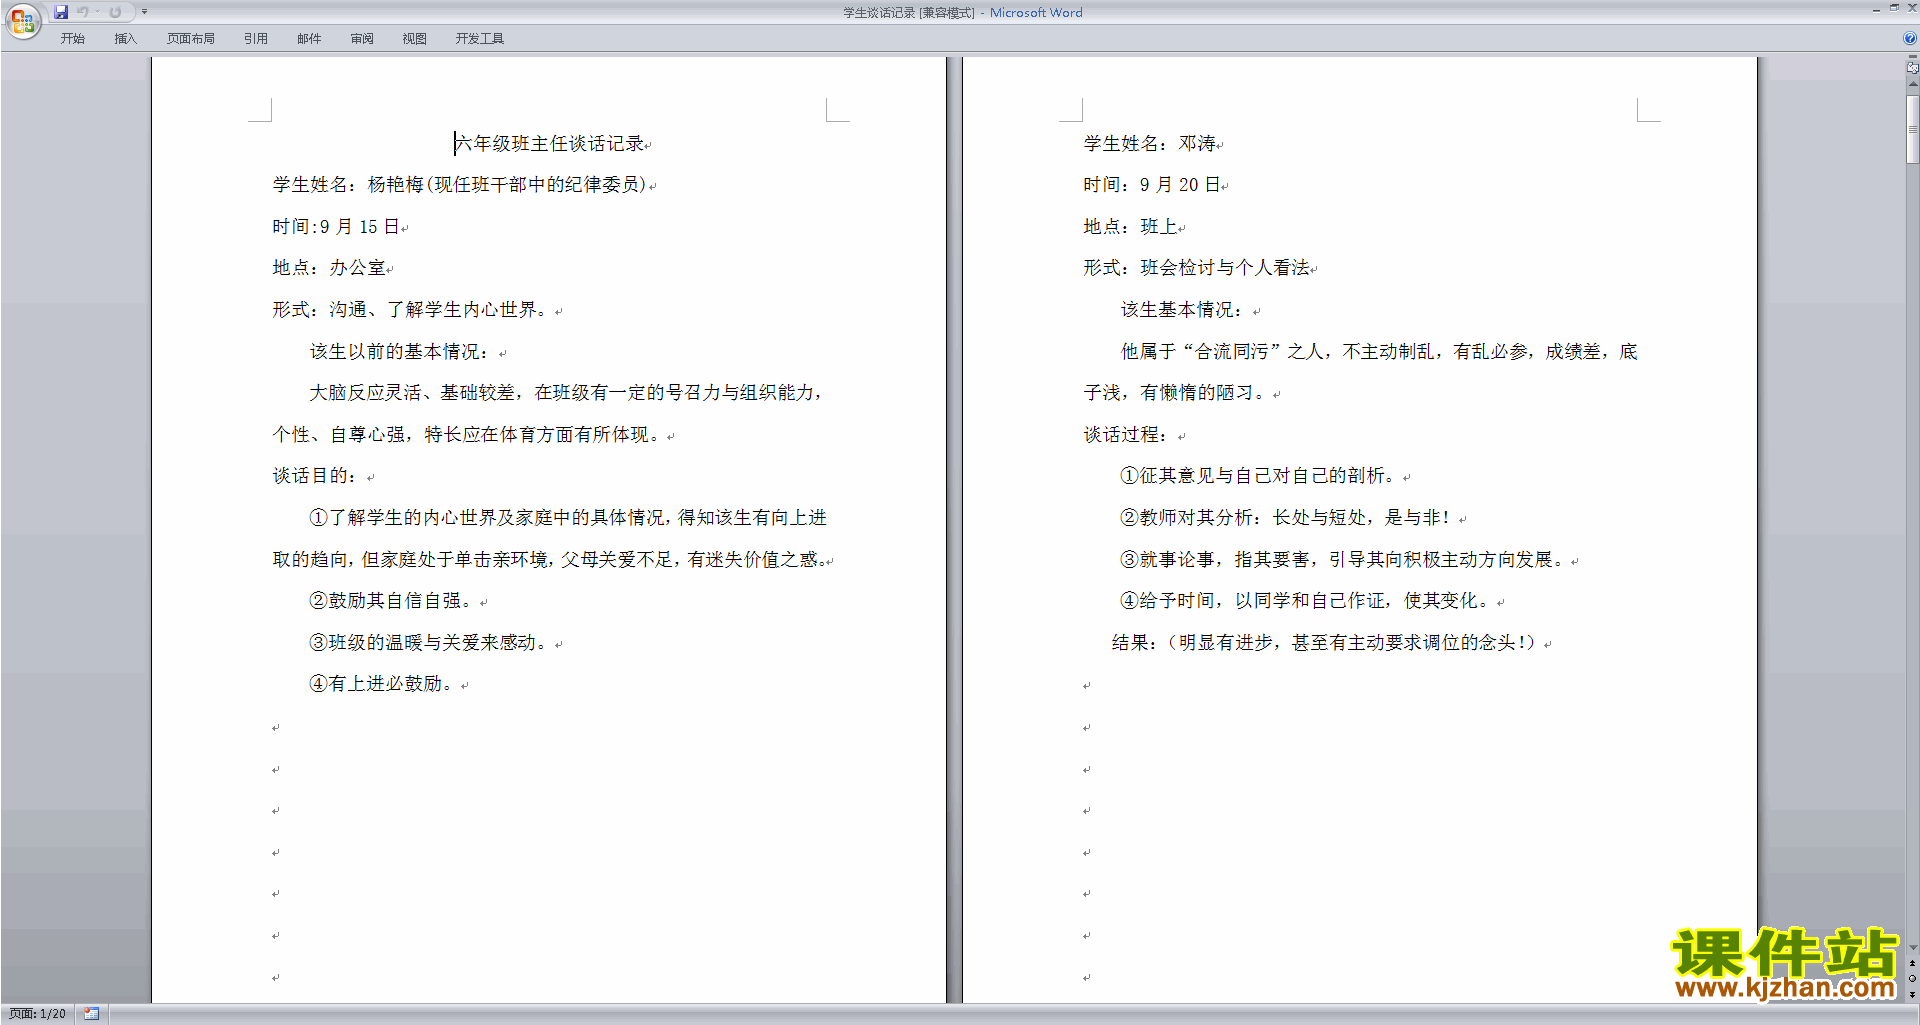Switch to the 引用 tab

[x=256, y=39]
